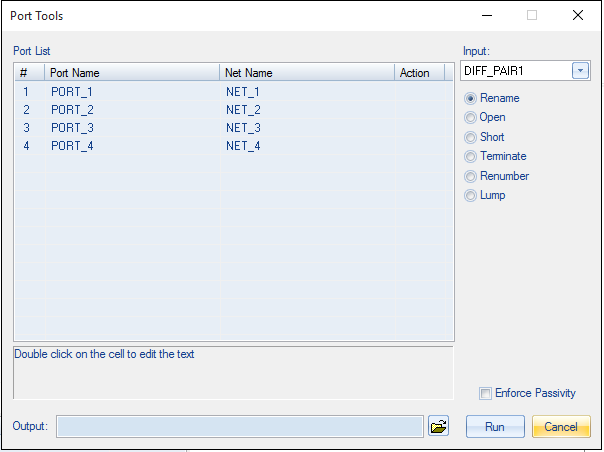Image resolution: width=604 pixels, height=452 pixels.
Task: Choose the Renumber radio option
Action: [x=471, y=176]
